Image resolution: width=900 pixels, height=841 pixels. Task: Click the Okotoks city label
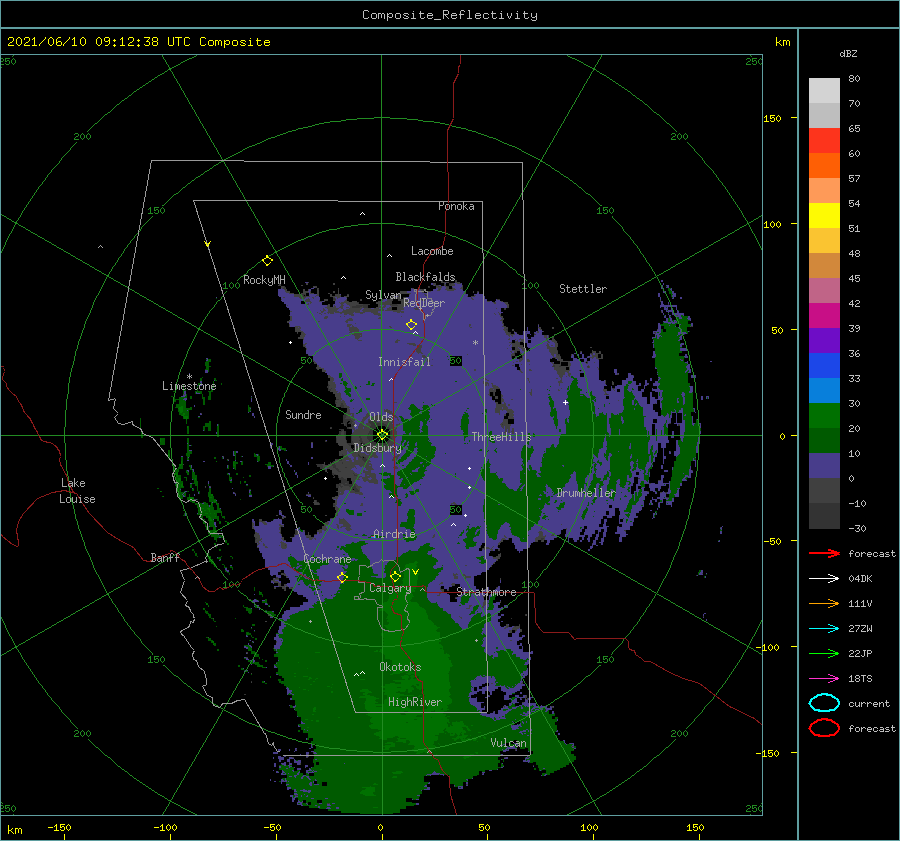(x=400, y=667)
